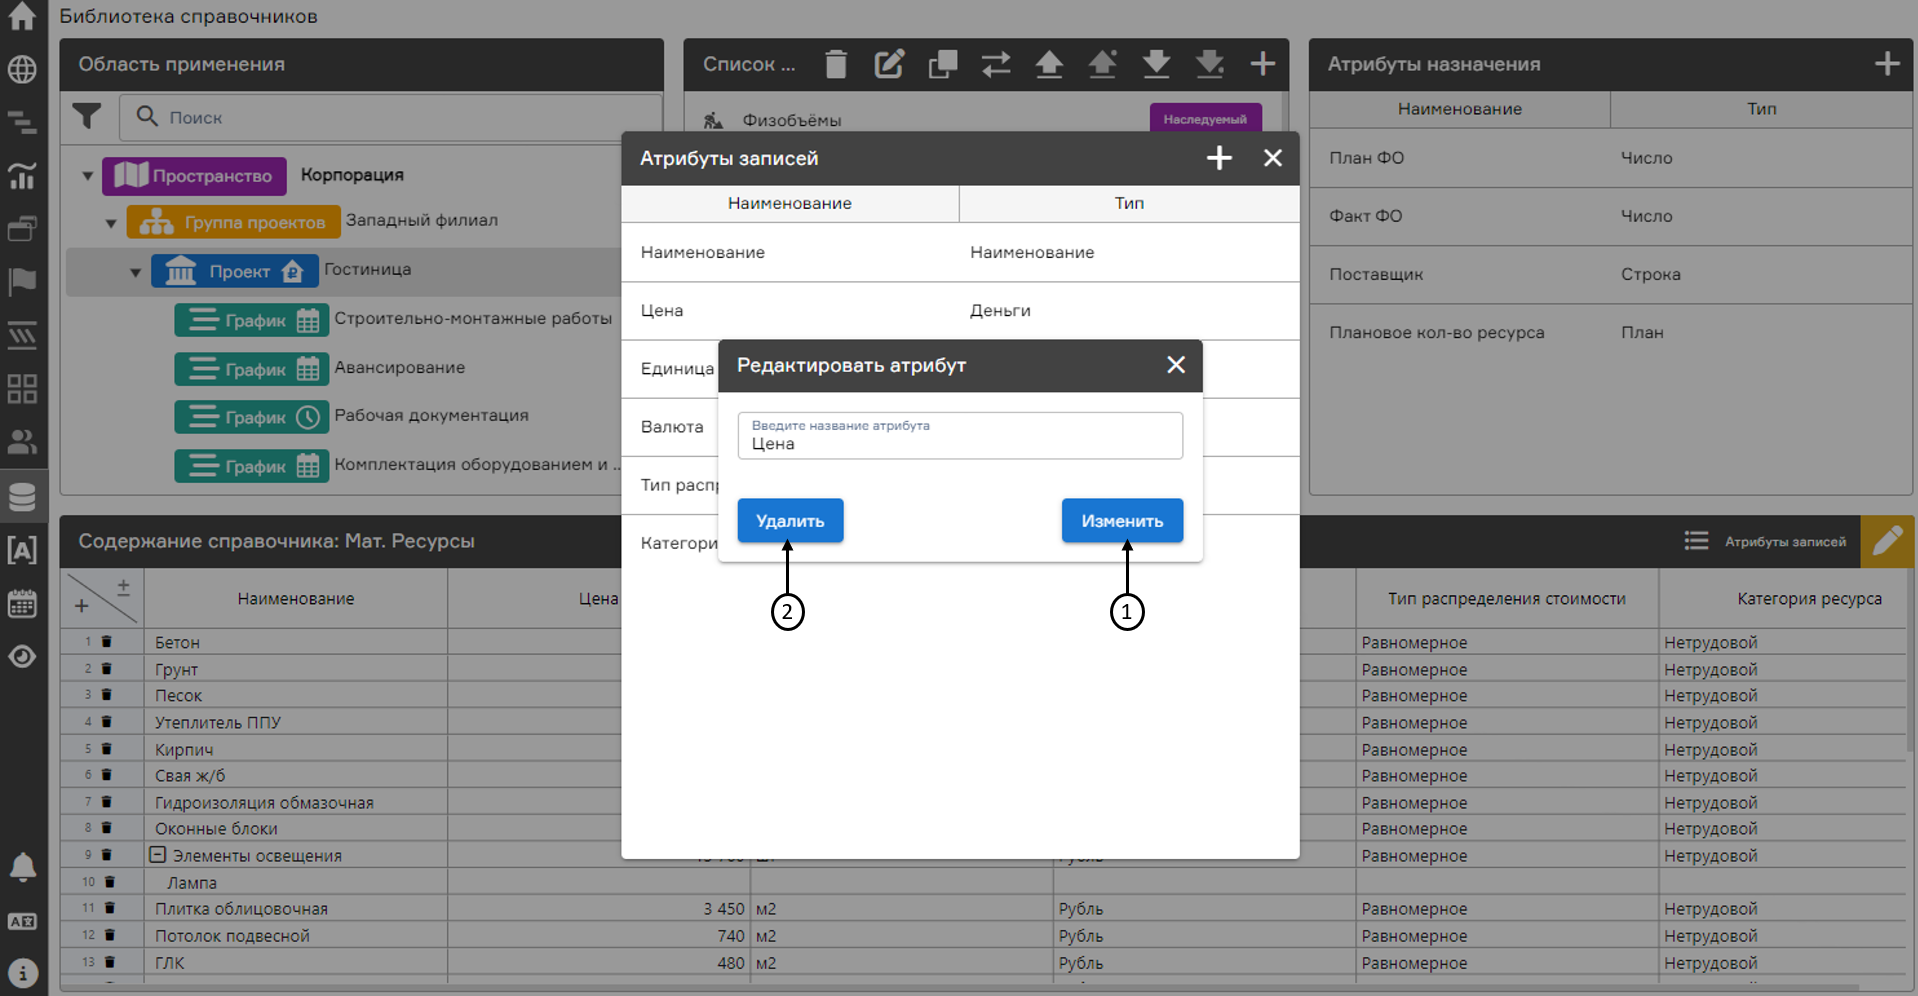Close the Редактировать атрибут dialog
The image size is (1918, 996).
click(x=1176, y=365)
